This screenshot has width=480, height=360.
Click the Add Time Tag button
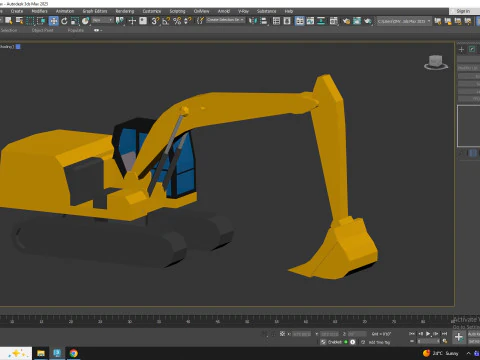379,342
